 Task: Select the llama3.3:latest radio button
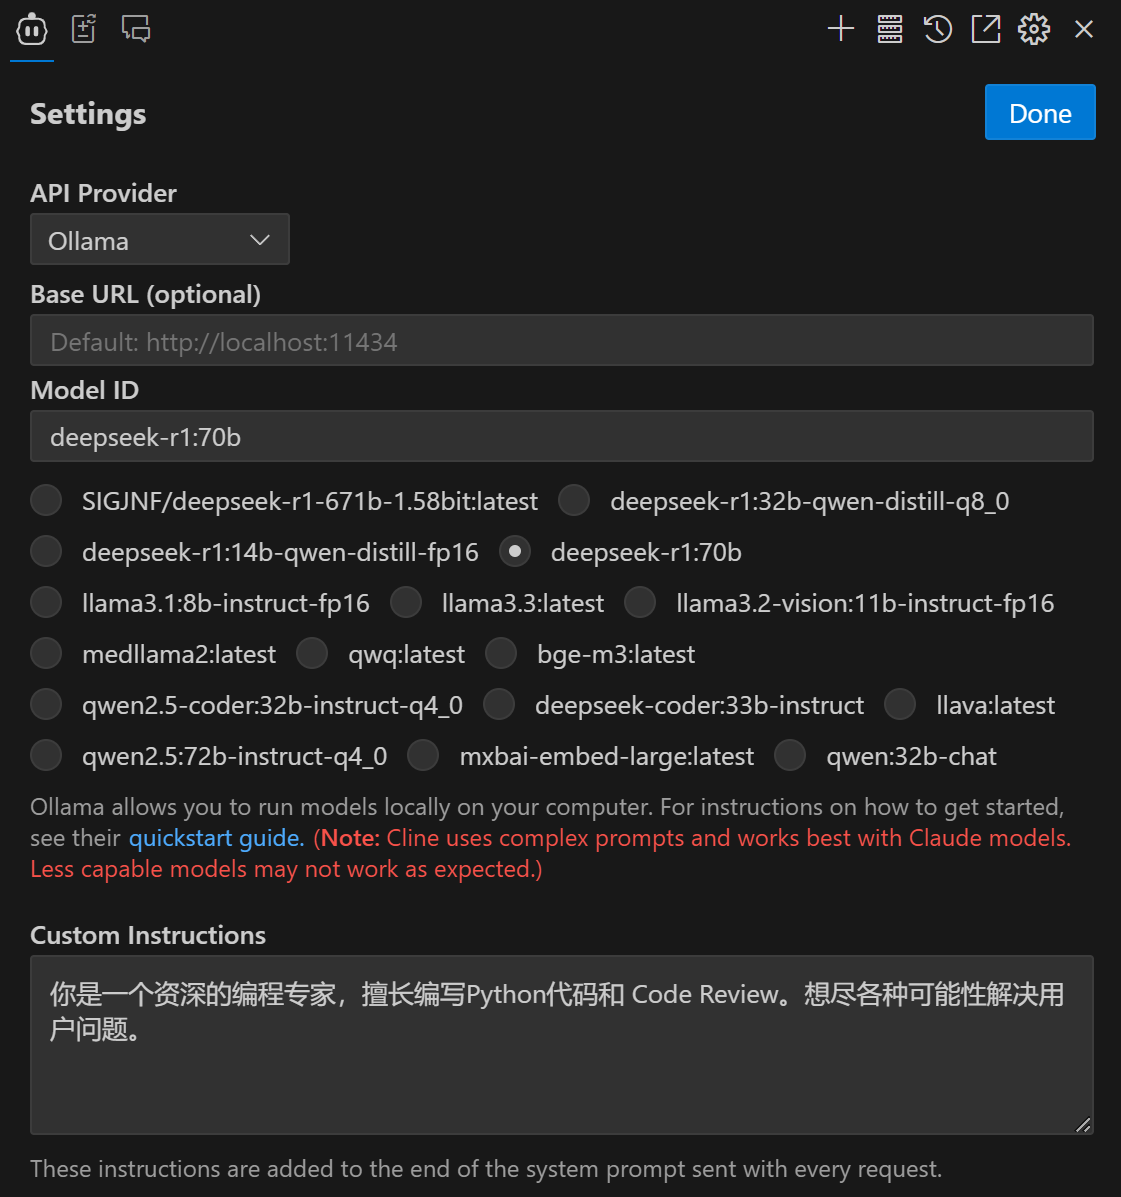pos(406,603)
